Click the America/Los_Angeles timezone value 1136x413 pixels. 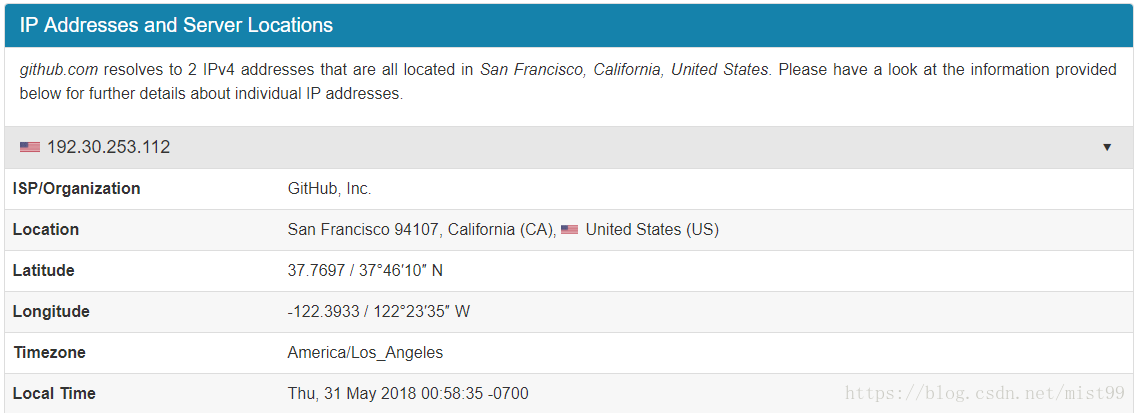click(365, 353)
